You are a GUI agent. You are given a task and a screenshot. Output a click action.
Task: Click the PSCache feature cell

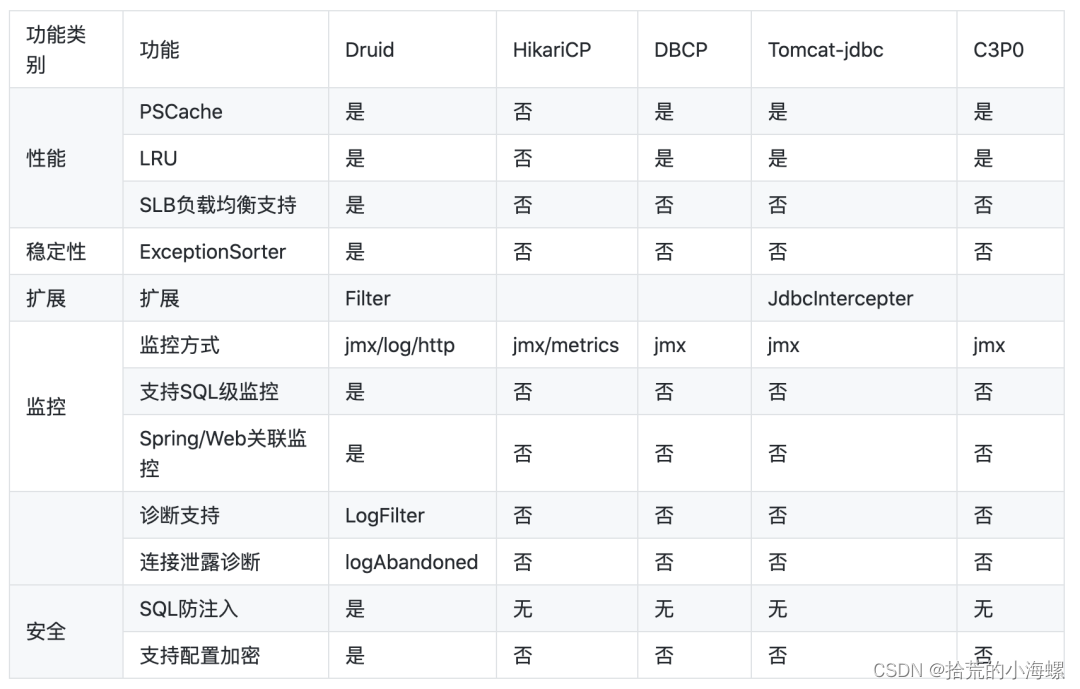(x=226, y=112)
